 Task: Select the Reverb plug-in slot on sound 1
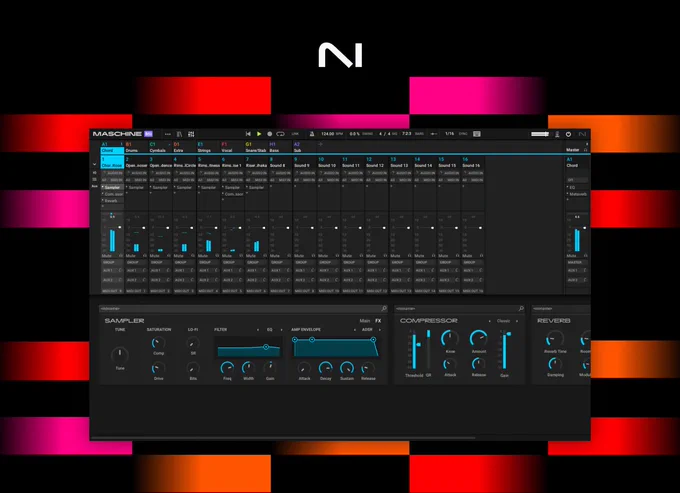[x=112, y=201]
